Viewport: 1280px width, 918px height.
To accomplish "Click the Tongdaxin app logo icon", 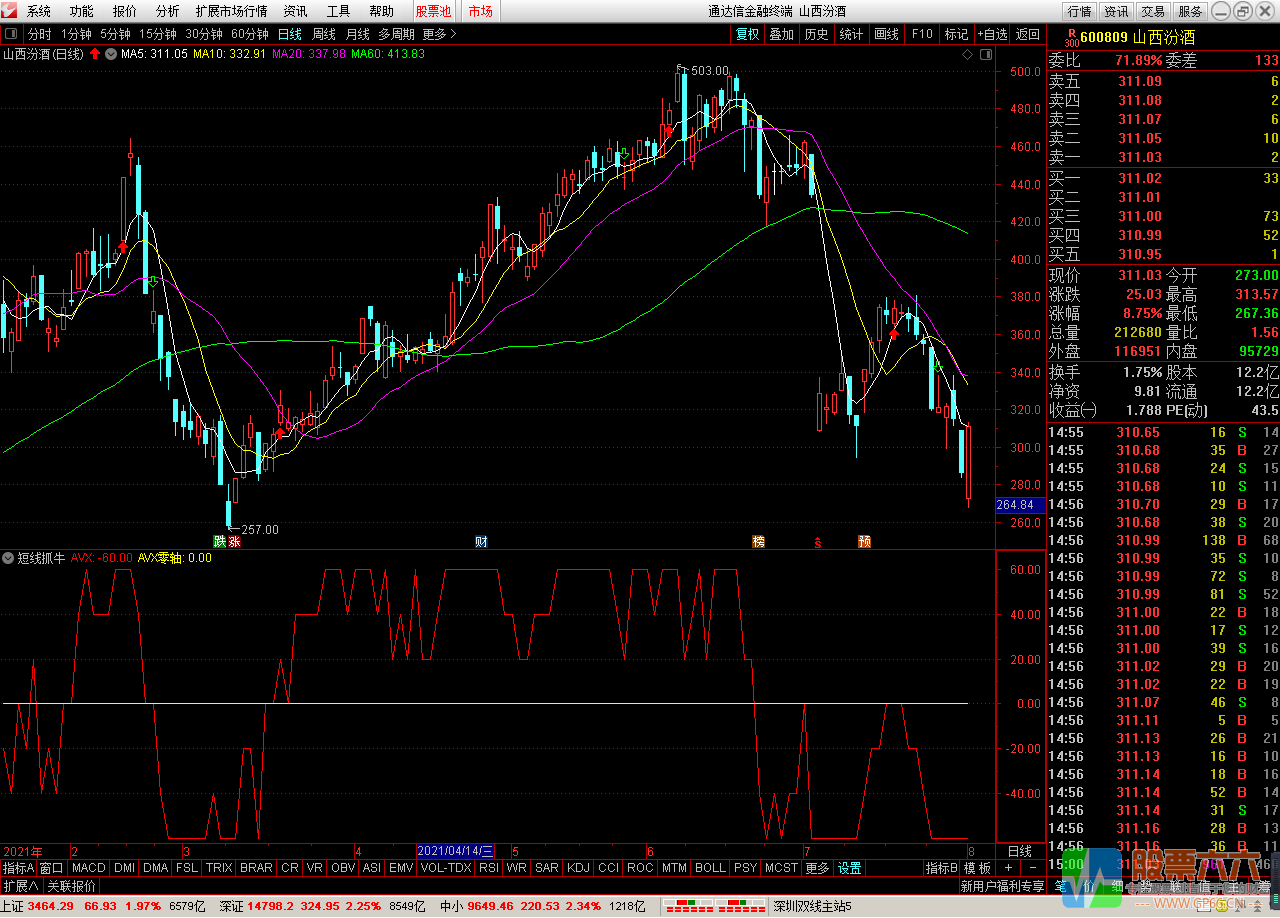I will pos(10,11).
